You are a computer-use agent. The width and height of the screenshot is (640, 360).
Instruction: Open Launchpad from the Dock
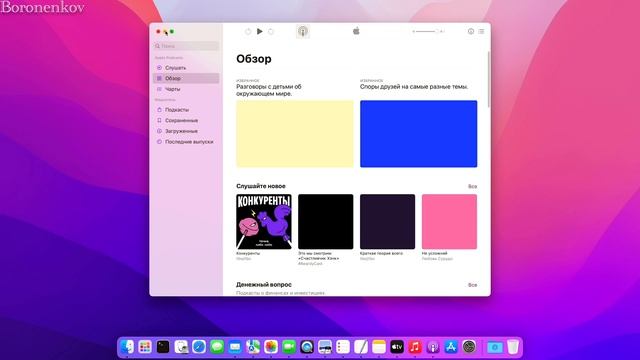(x=145, y=347)
